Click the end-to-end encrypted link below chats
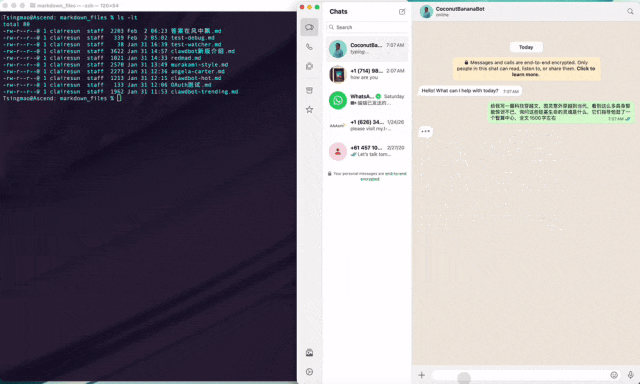Viewport: 640px width, 384px height. tap(383, 176)
